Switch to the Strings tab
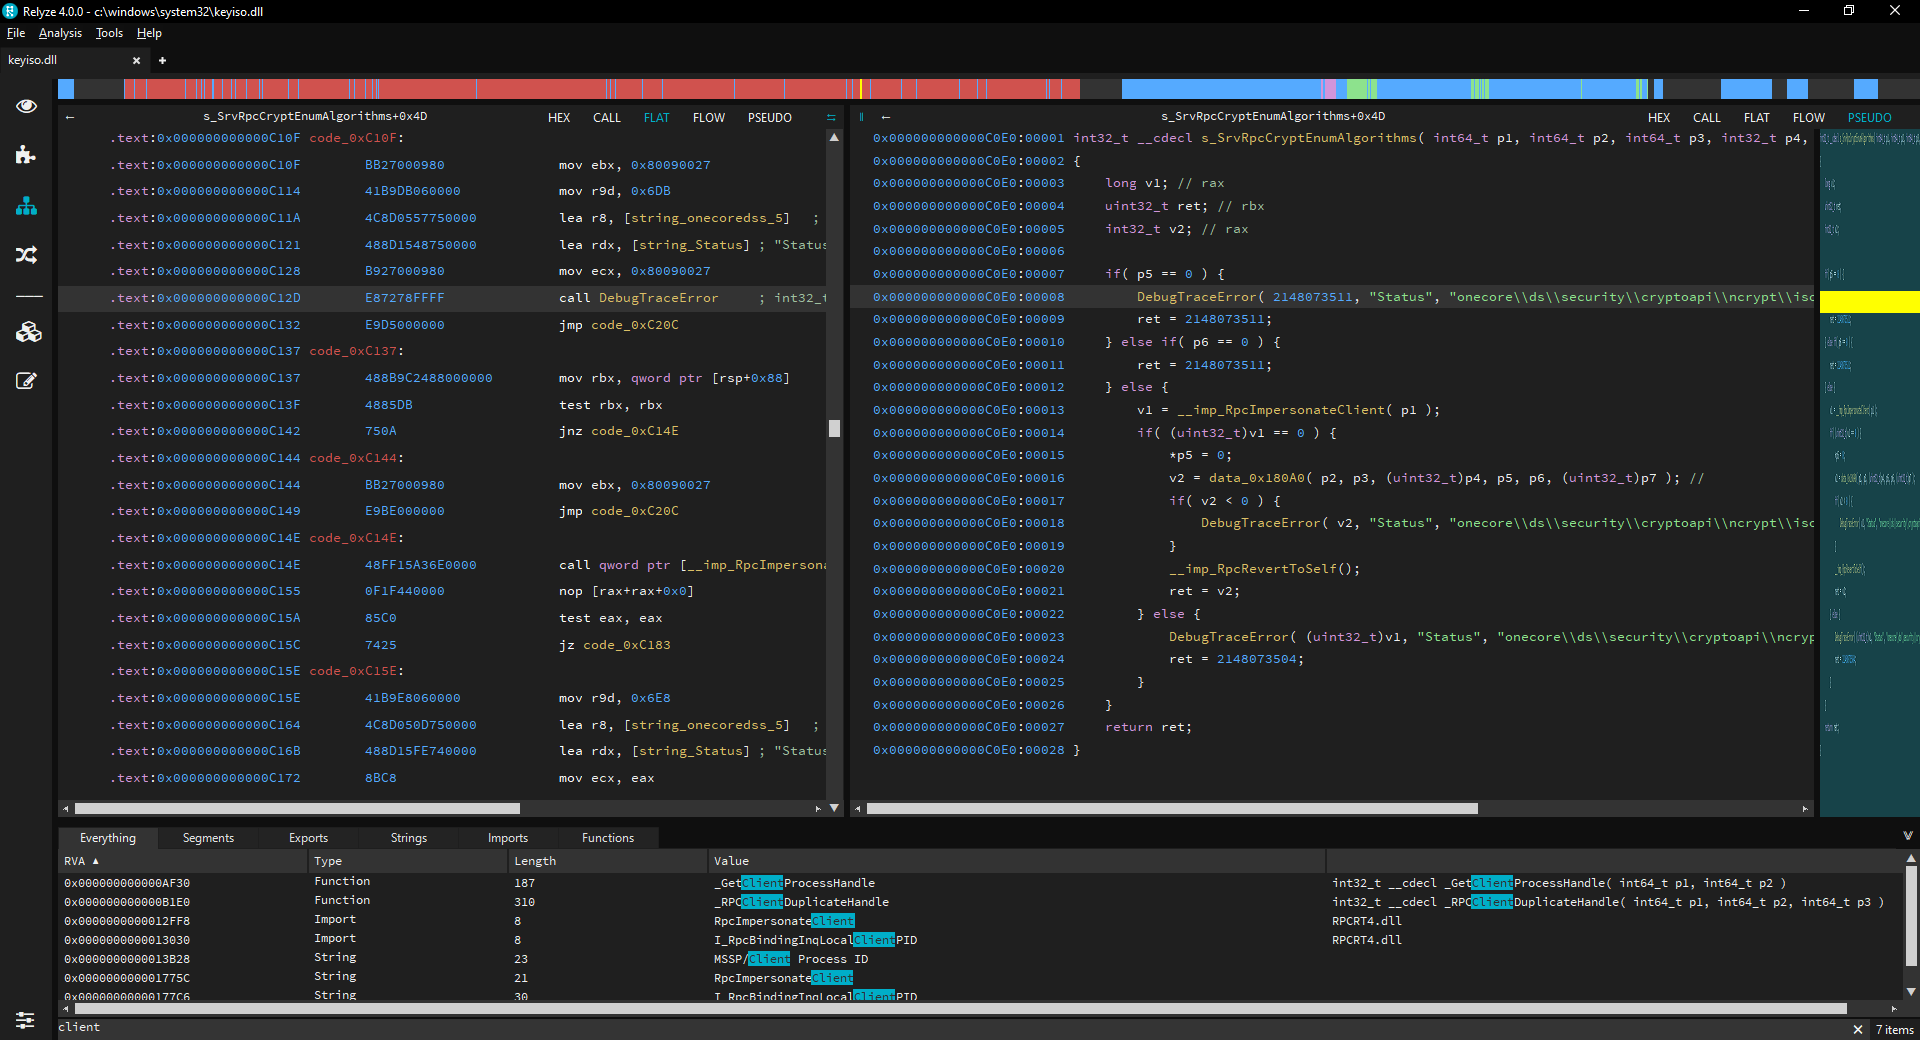This screenshot has height=1040, width=1920. 408,838
